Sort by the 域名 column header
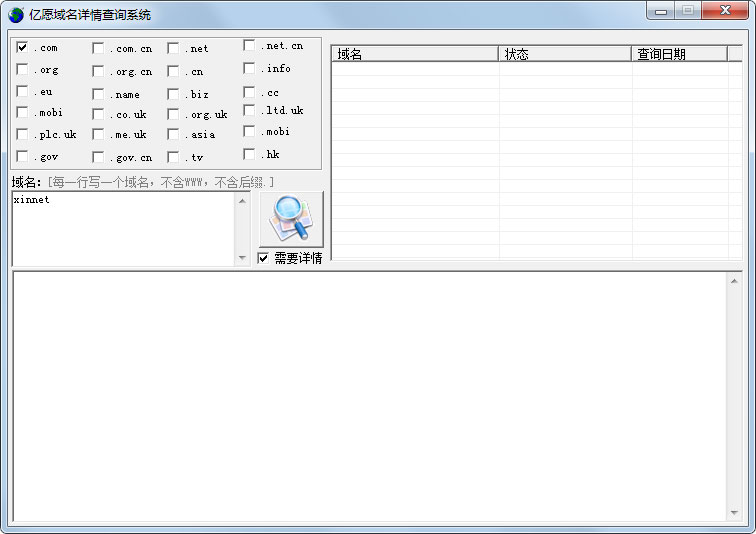The height and width of the screenshot is (534, 756). (414, 54)
